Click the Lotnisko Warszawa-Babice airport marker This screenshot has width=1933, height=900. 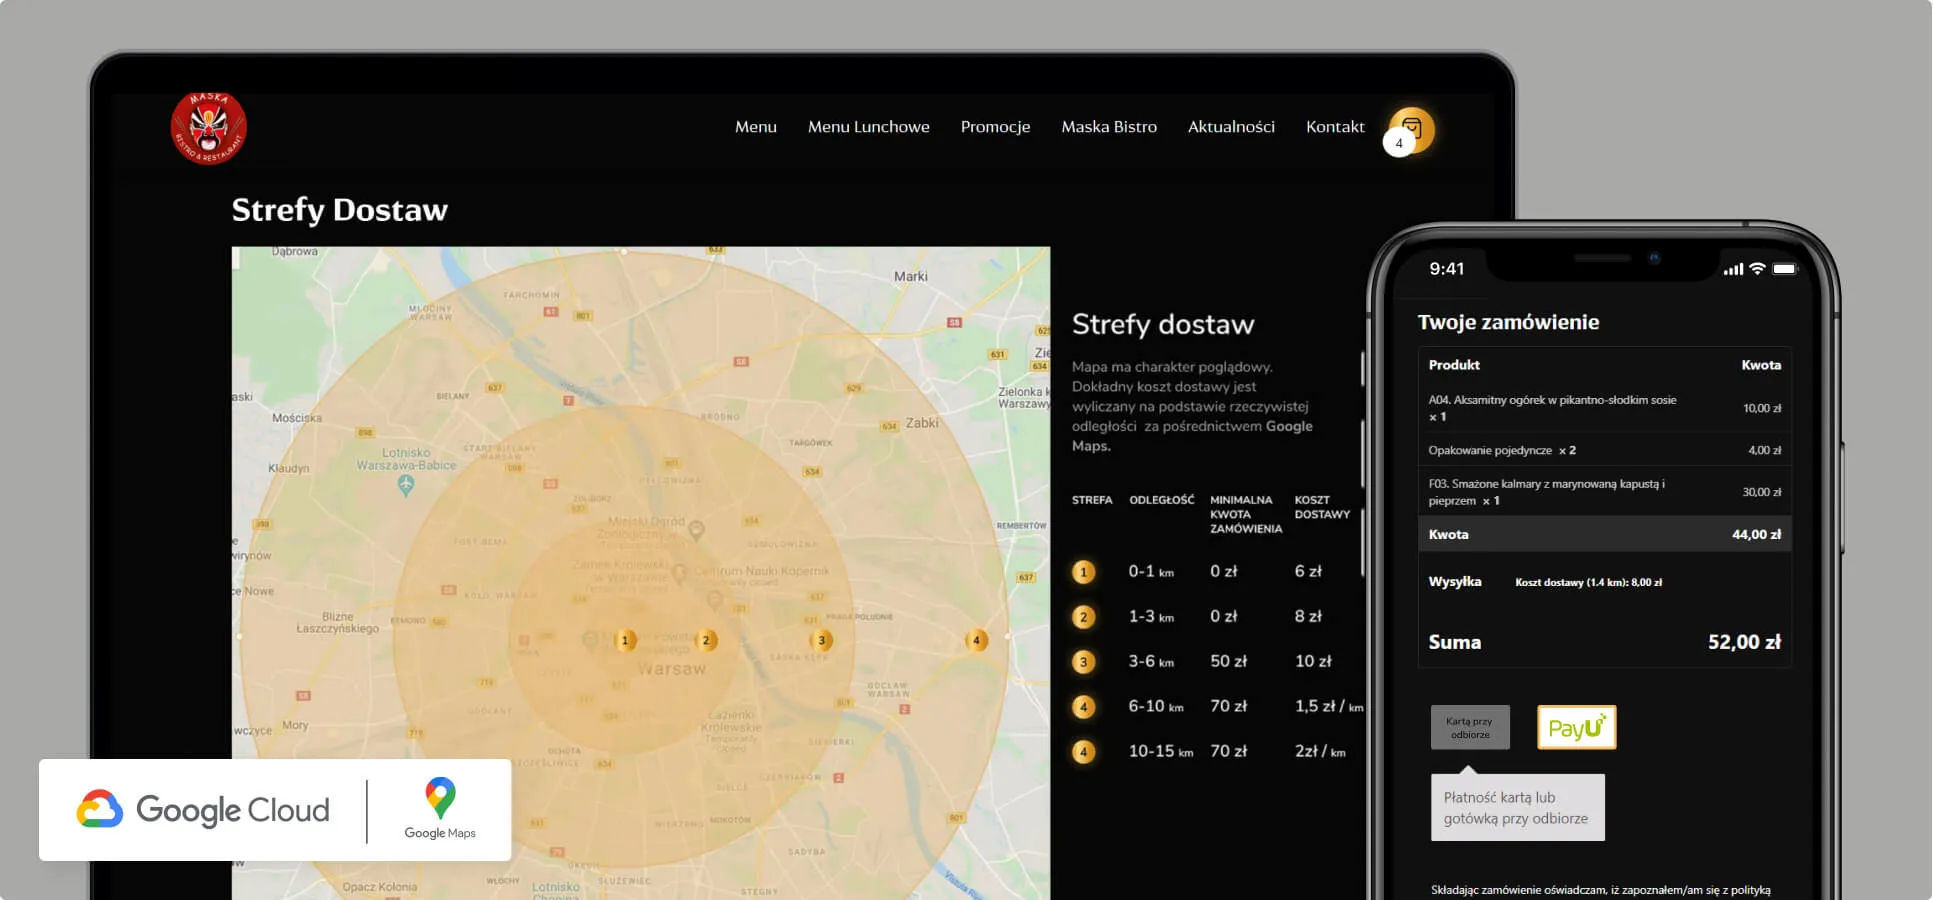pyautogui.click(x=405, y=485)
